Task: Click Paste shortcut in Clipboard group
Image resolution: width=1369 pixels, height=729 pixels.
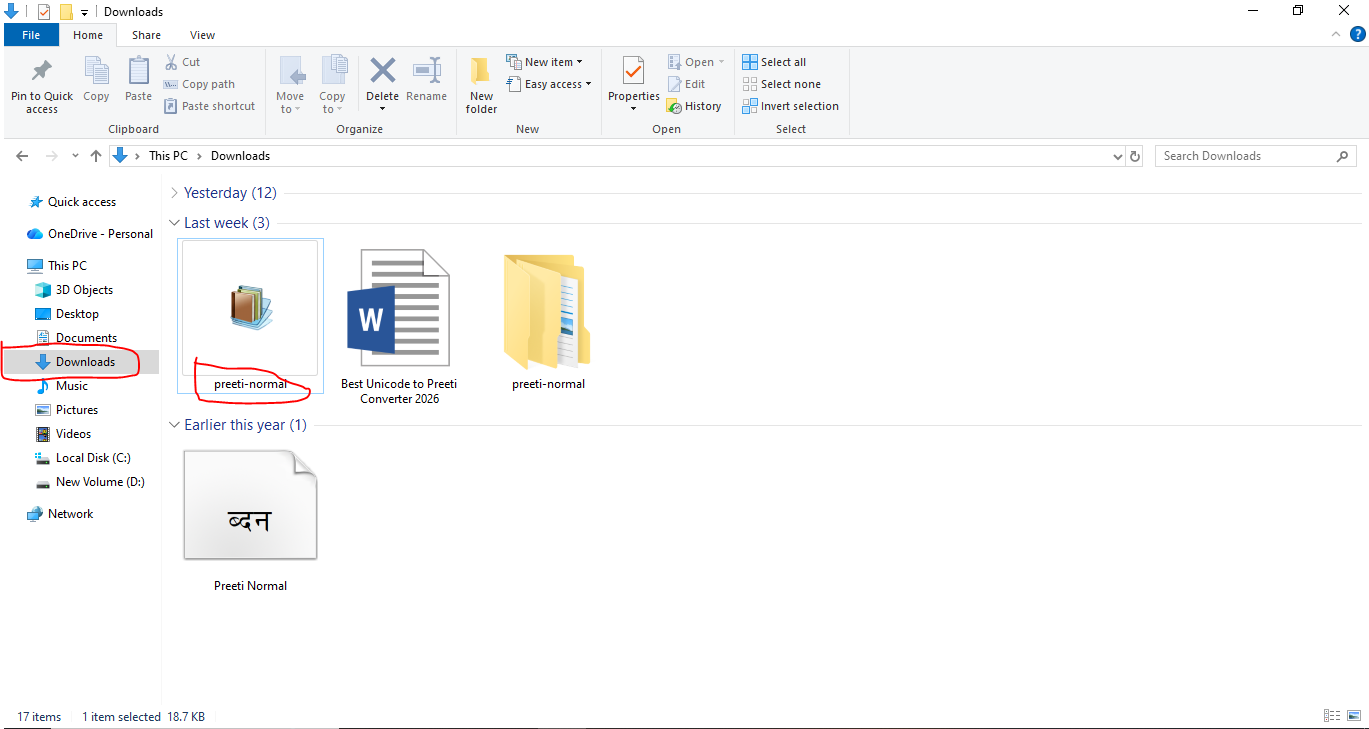Action: pyautogui.click(x=209, y=106)
